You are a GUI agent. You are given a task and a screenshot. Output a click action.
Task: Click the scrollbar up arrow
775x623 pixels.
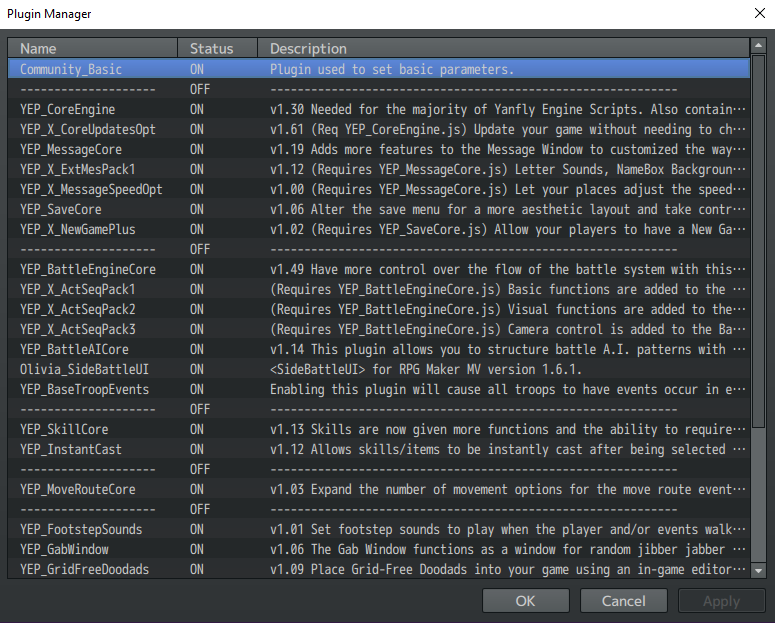click(x=758, y=46)
